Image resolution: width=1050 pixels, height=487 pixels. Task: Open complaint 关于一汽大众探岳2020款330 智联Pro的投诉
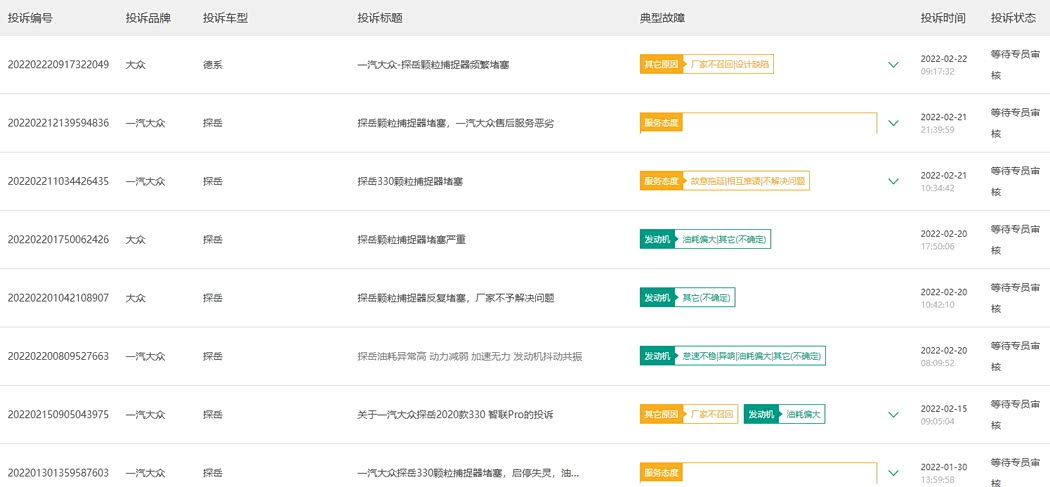click(x=455, y=414)
